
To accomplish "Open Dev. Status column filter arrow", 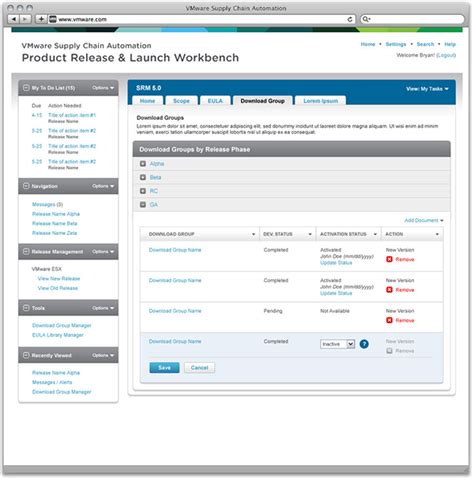I will pos(310,234).
